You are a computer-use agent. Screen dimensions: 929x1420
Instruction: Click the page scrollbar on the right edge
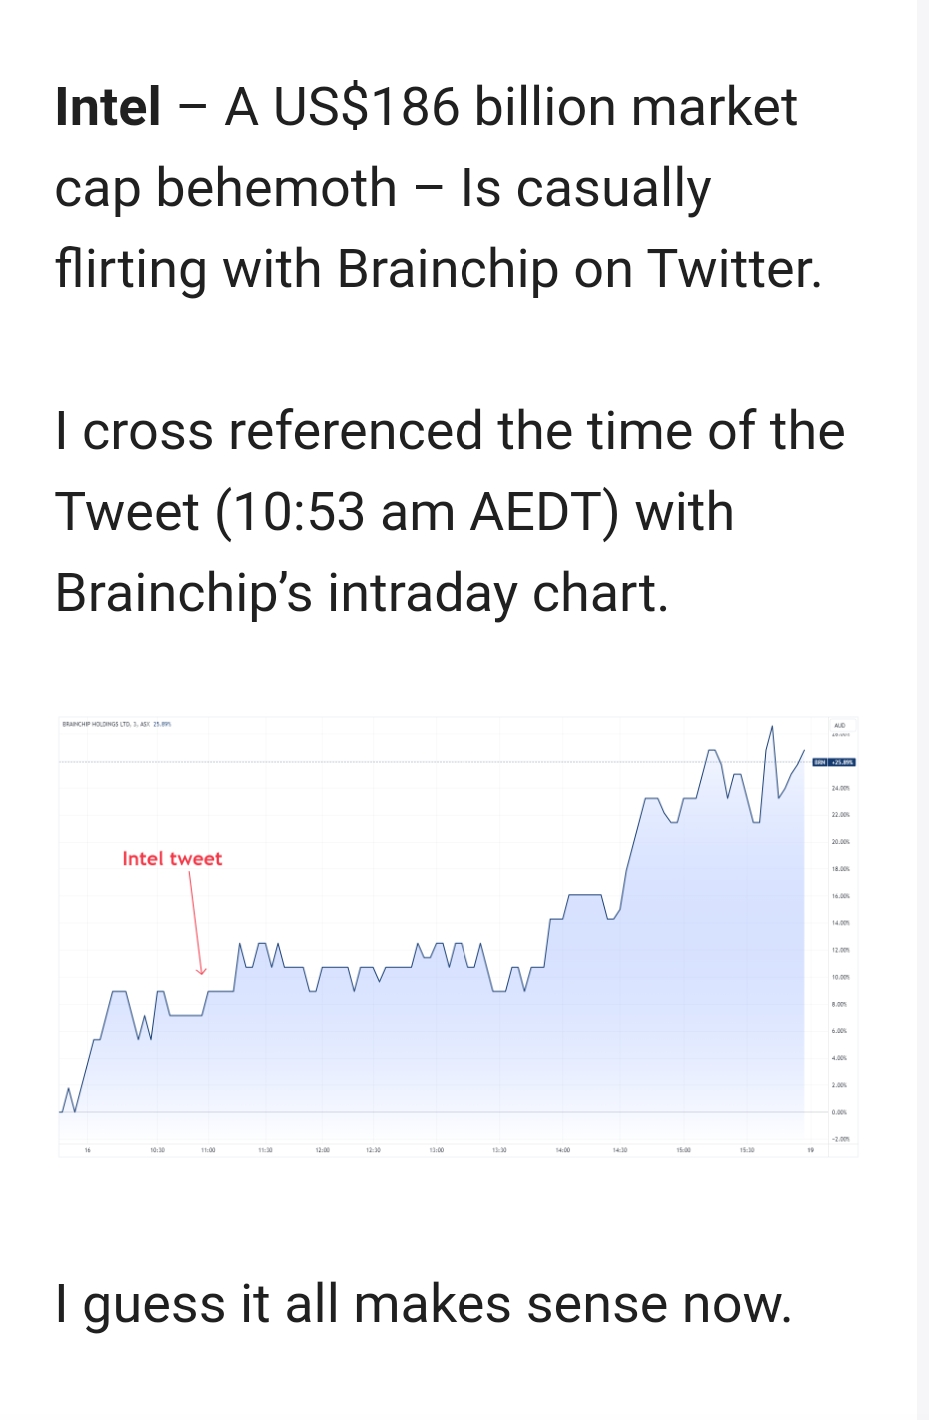[923, 710]
